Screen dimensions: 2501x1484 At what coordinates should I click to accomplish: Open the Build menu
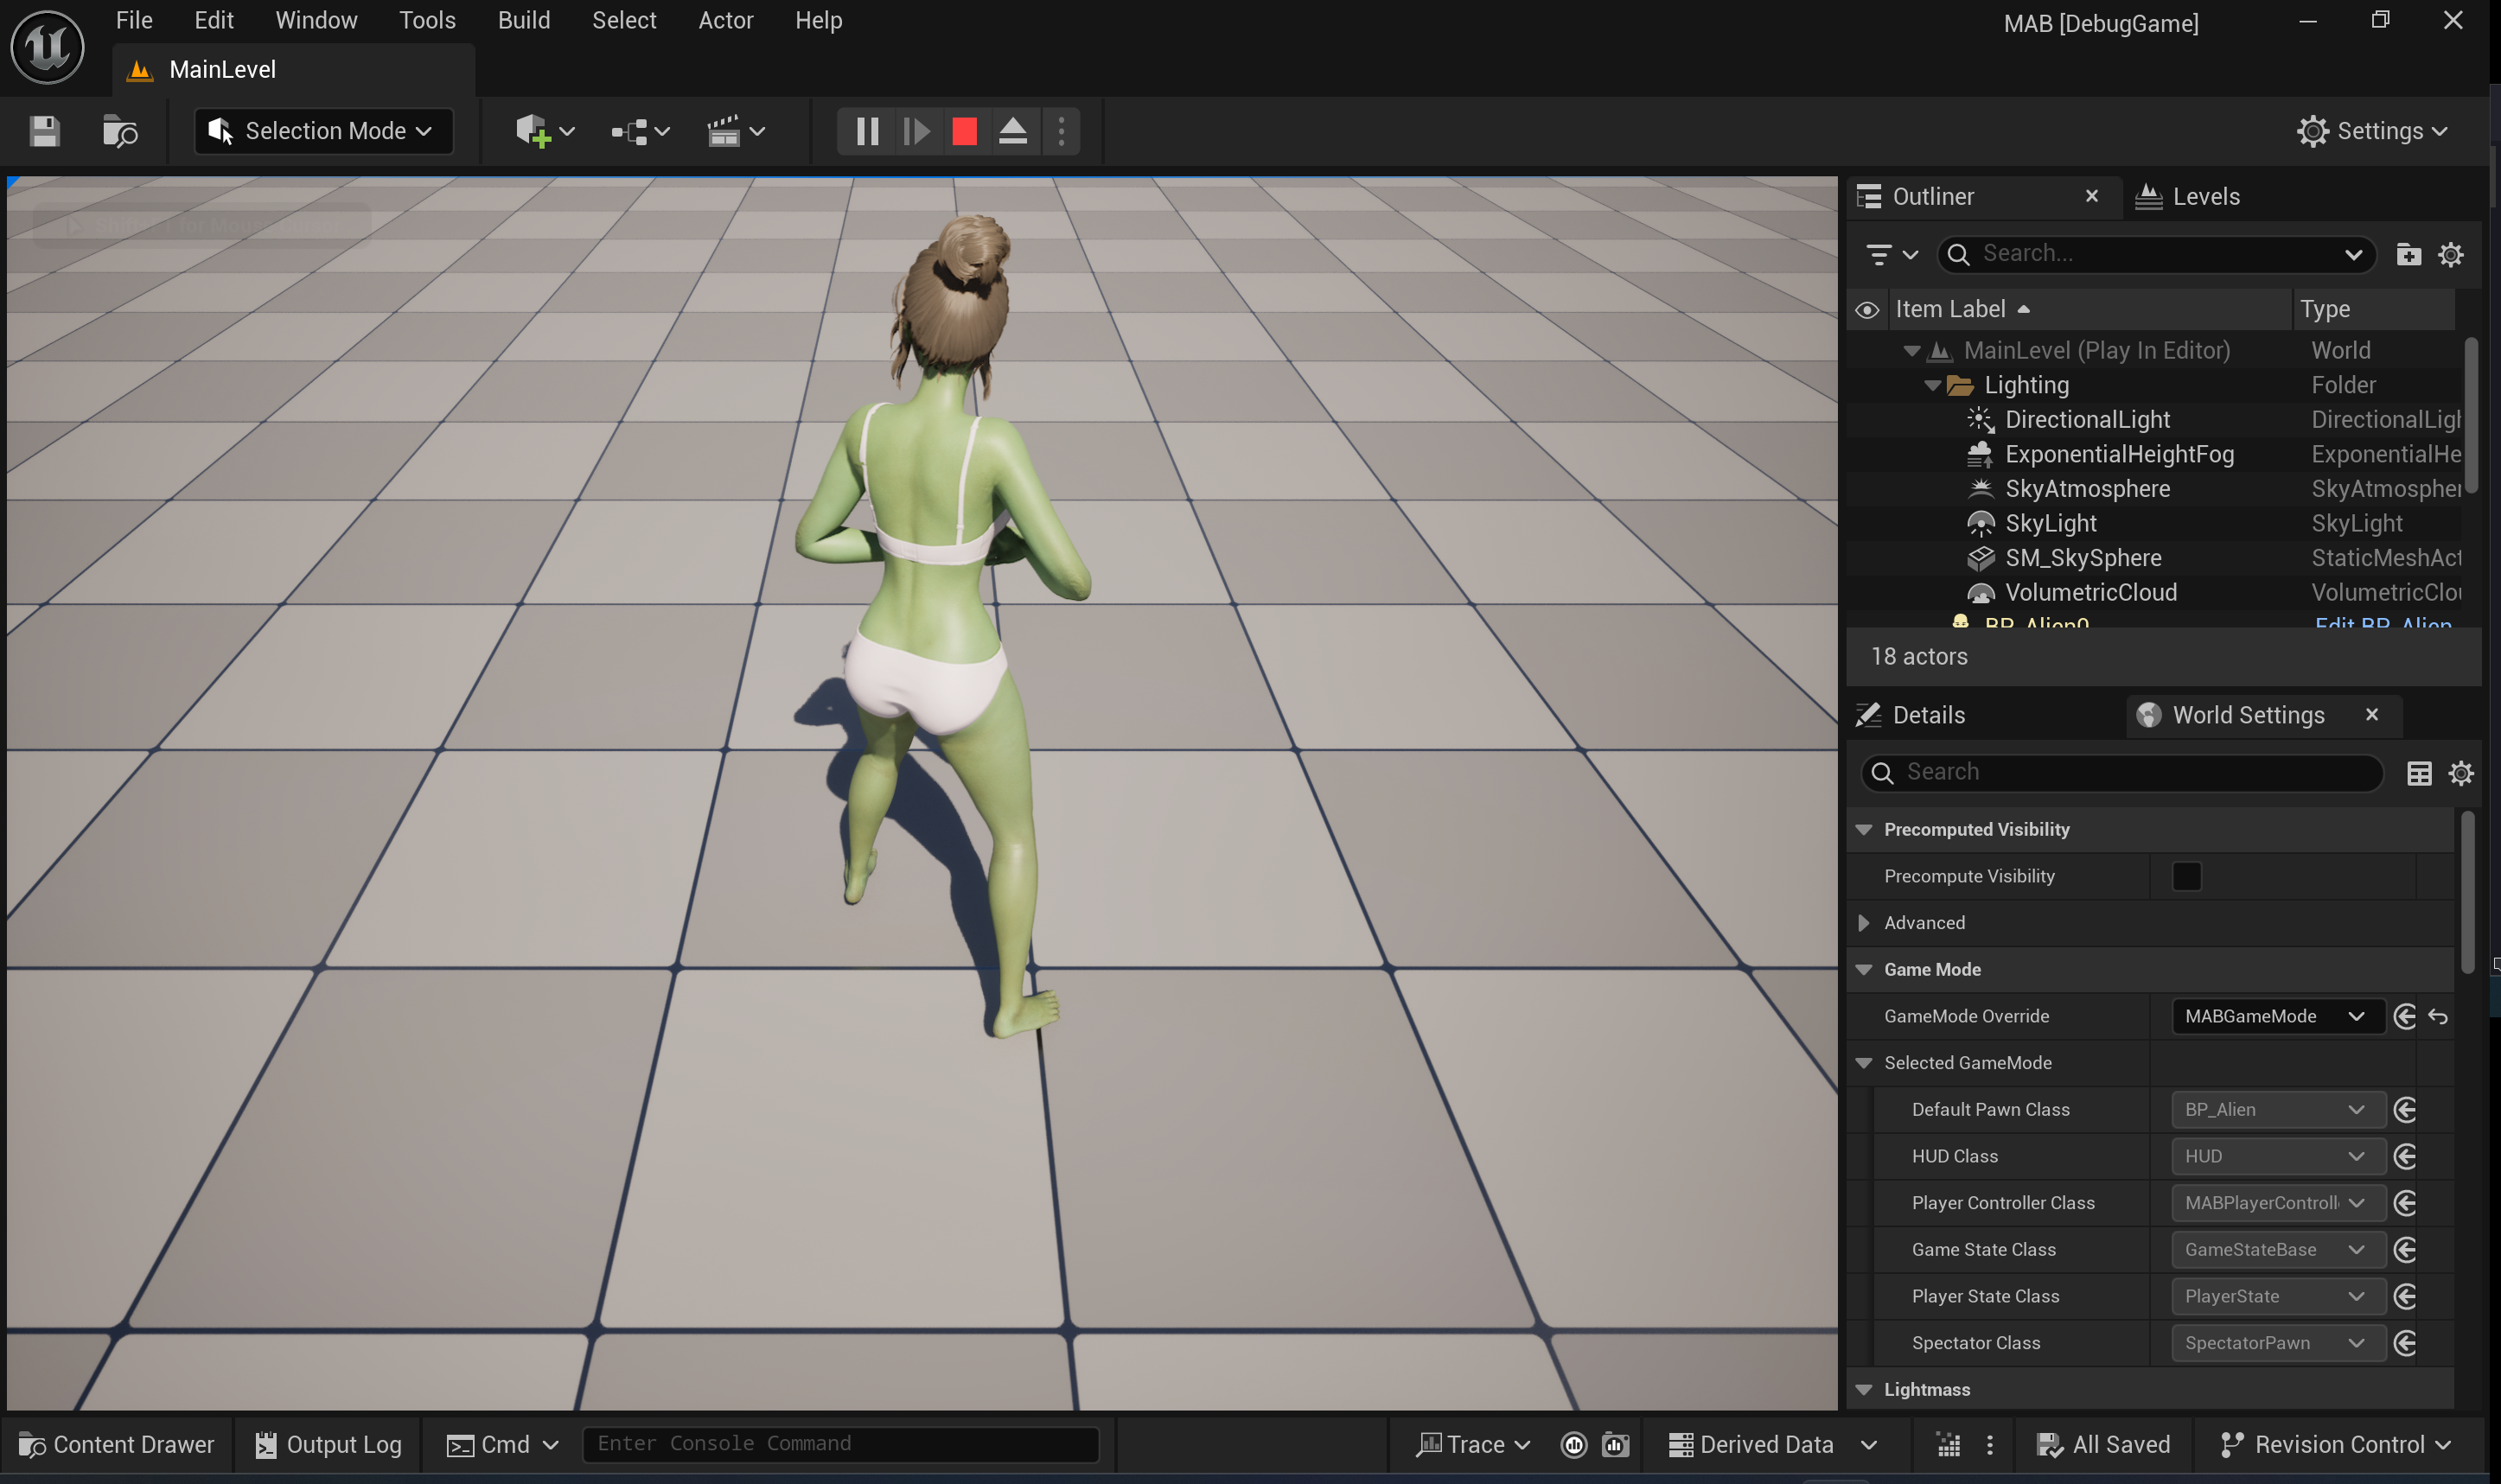point(524,20)
